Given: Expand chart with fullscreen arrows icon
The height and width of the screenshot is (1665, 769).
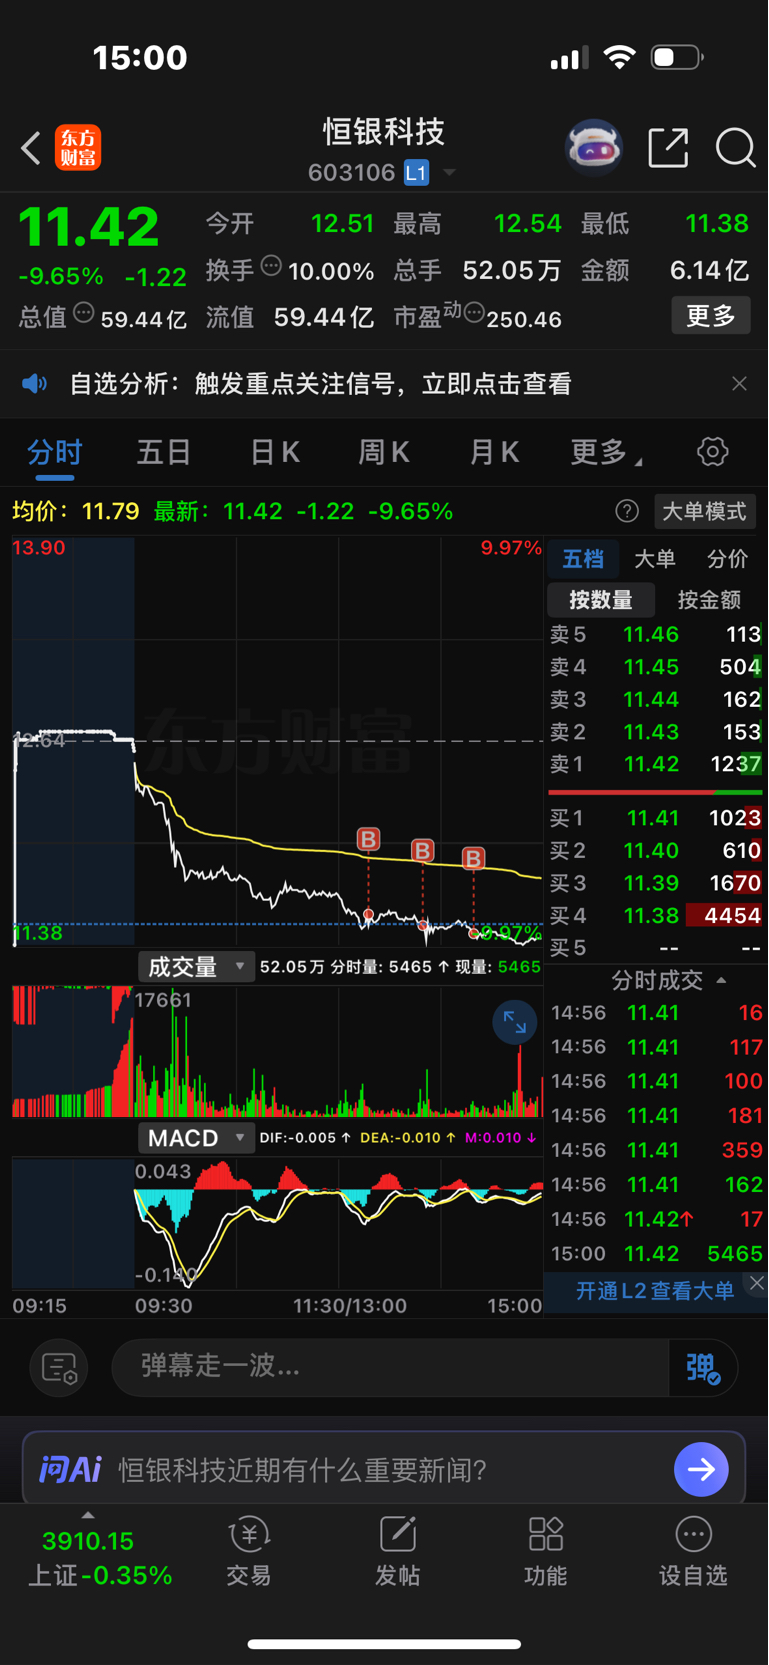Looking at the screenshot, I should (515, 1022).
